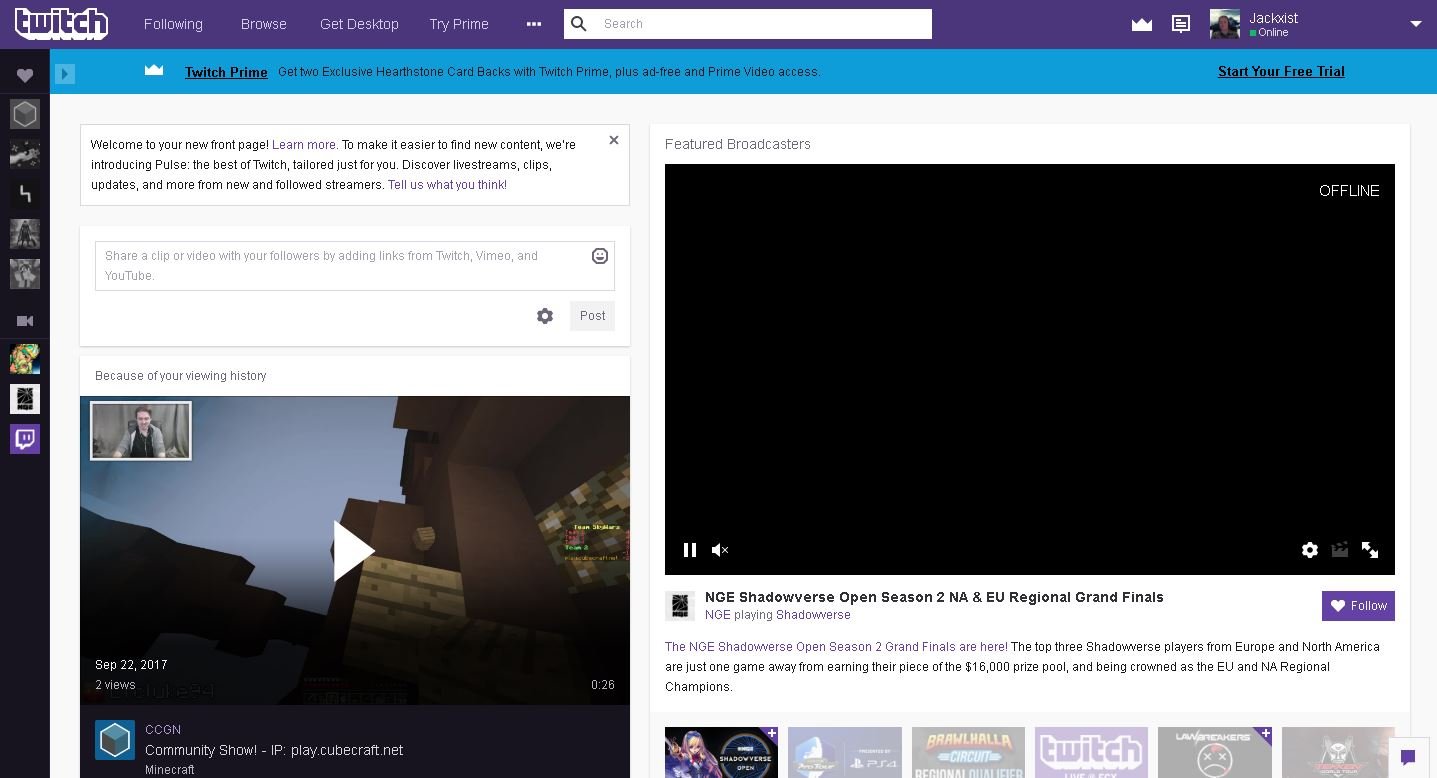Select the Shadowverse Open featured thumbnail

click(x=721, y=752)
